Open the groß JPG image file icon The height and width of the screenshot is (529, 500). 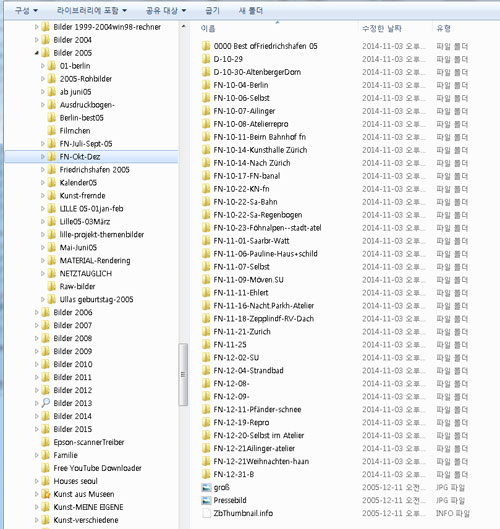pyautogui.click(x=206, y=488)
